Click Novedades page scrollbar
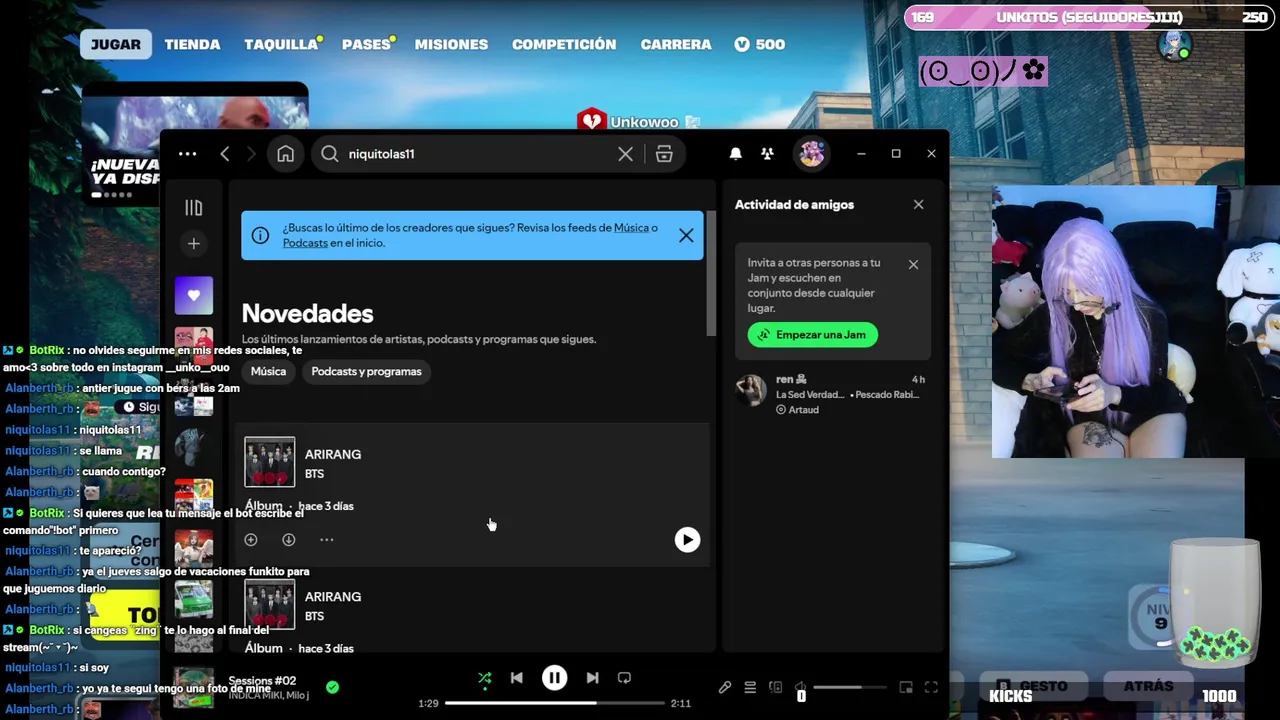 711,273
